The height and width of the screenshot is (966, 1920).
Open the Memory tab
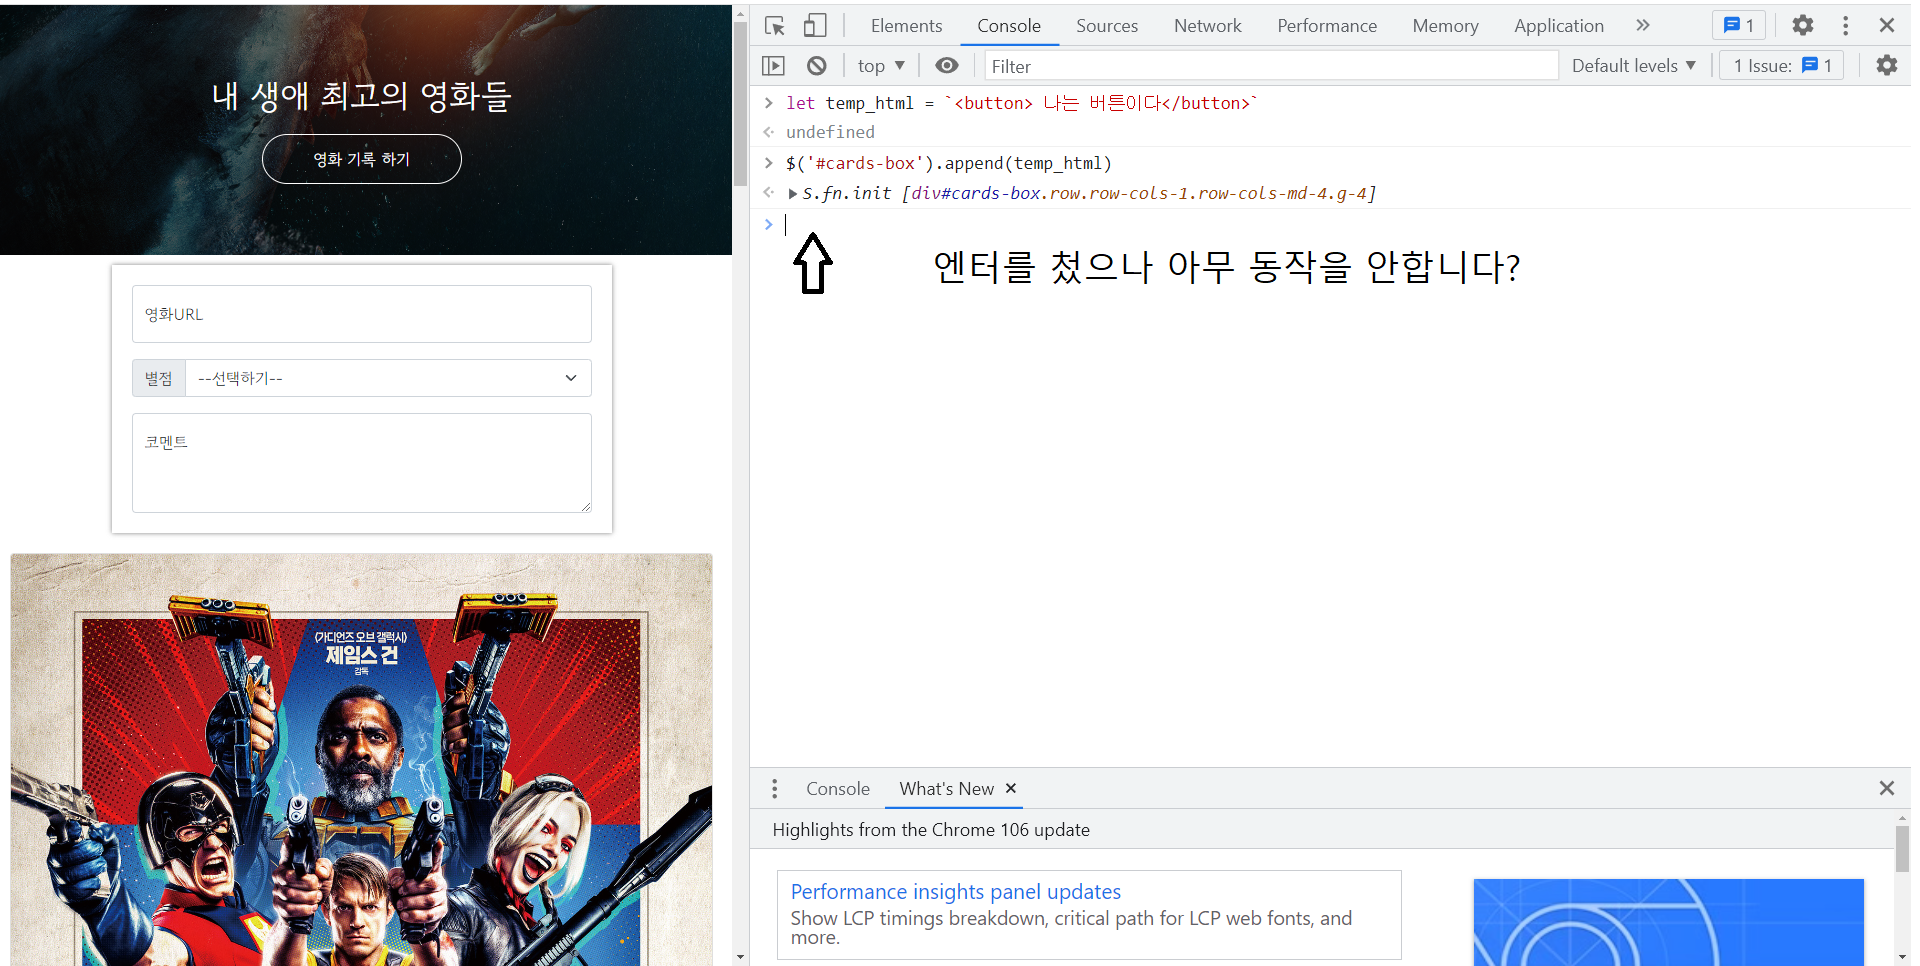coord(1445,26)
